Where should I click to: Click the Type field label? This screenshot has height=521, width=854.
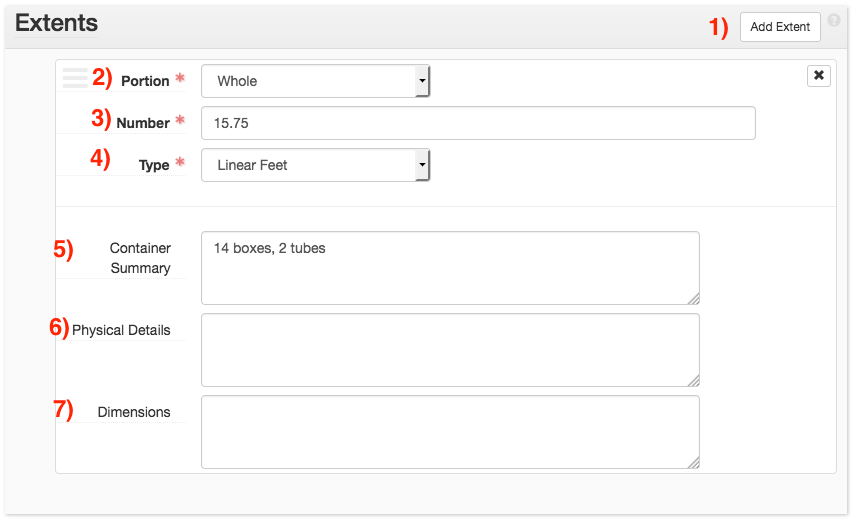(x=154, y=165)
